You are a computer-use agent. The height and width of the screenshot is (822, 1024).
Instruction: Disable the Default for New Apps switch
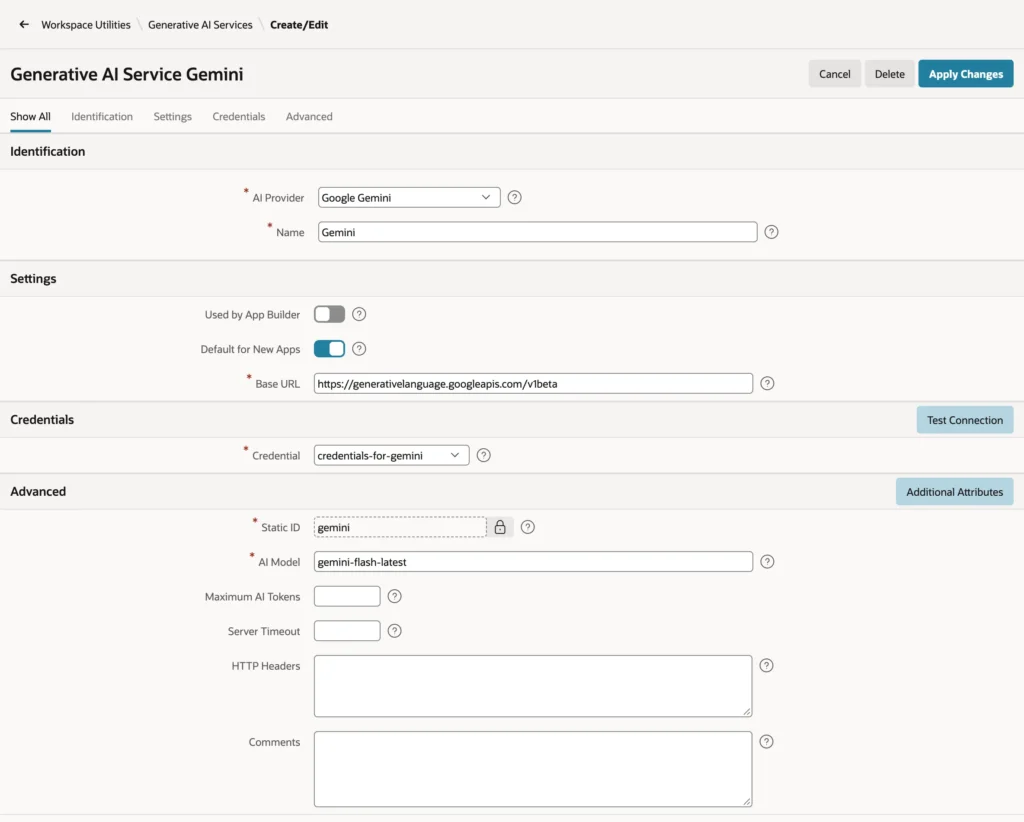[x=329, y=349]
